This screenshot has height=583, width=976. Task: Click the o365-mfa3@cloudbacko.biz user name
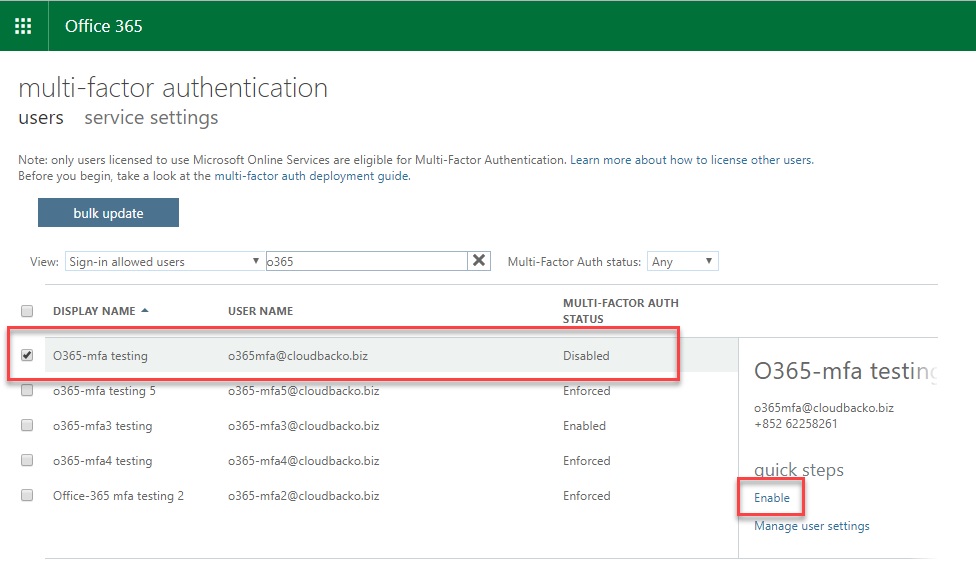click(303, 426)
